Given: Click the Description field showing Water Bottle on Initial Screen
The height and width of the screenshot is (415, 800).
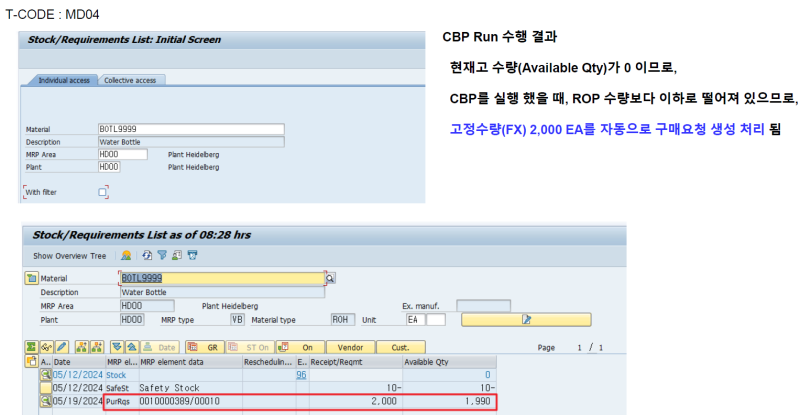Looking at the screenshot, I should click(191, 142).
